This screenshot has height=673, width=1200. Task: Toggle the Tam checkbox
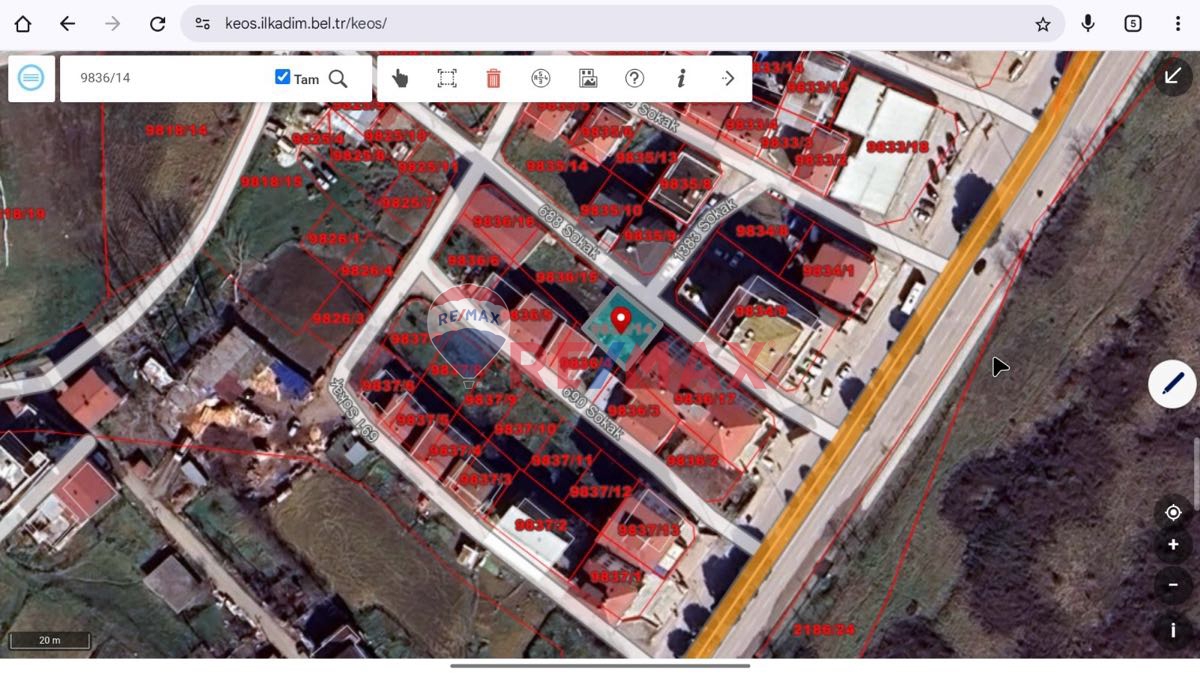282,77
